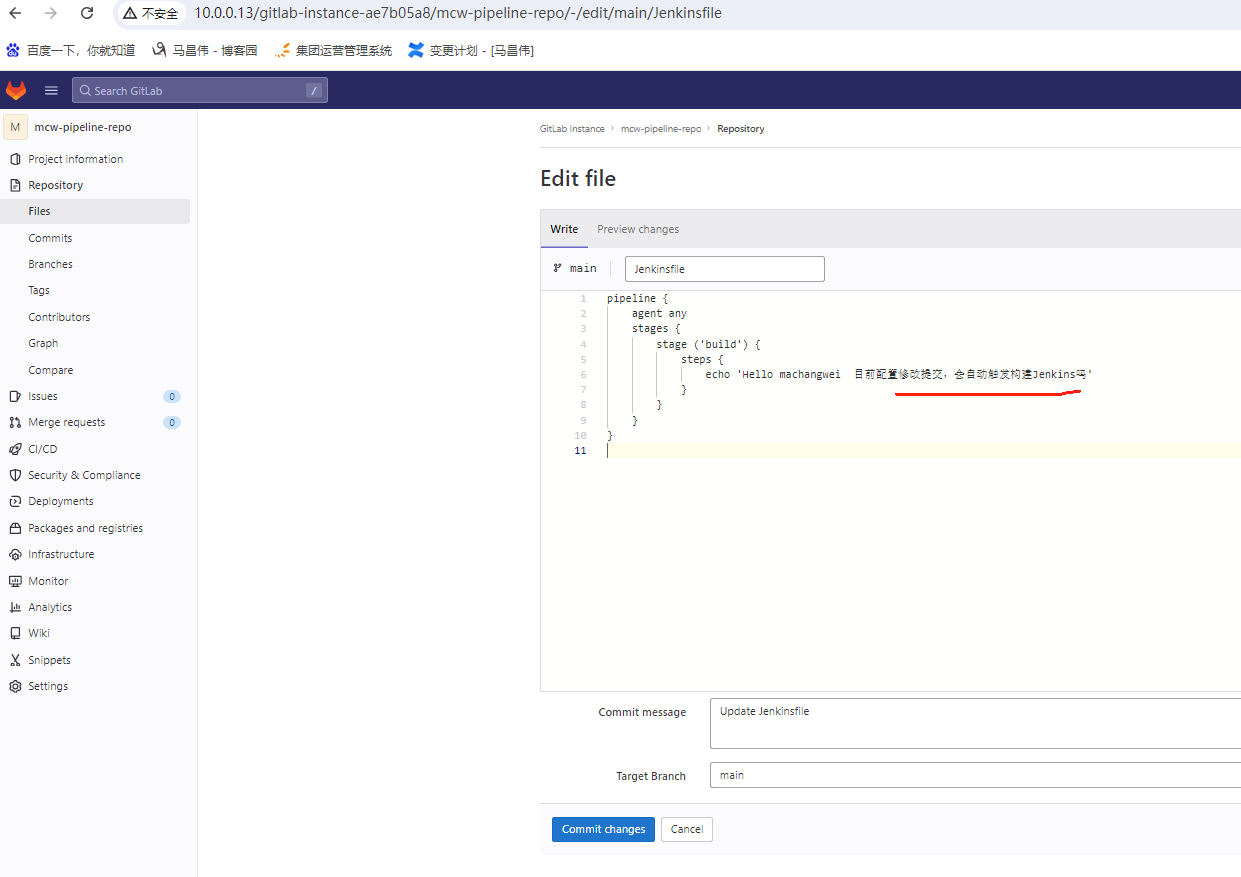
Task: Go to mcw-pipeline-repo breadcrumb link
Action: [661, 129]
